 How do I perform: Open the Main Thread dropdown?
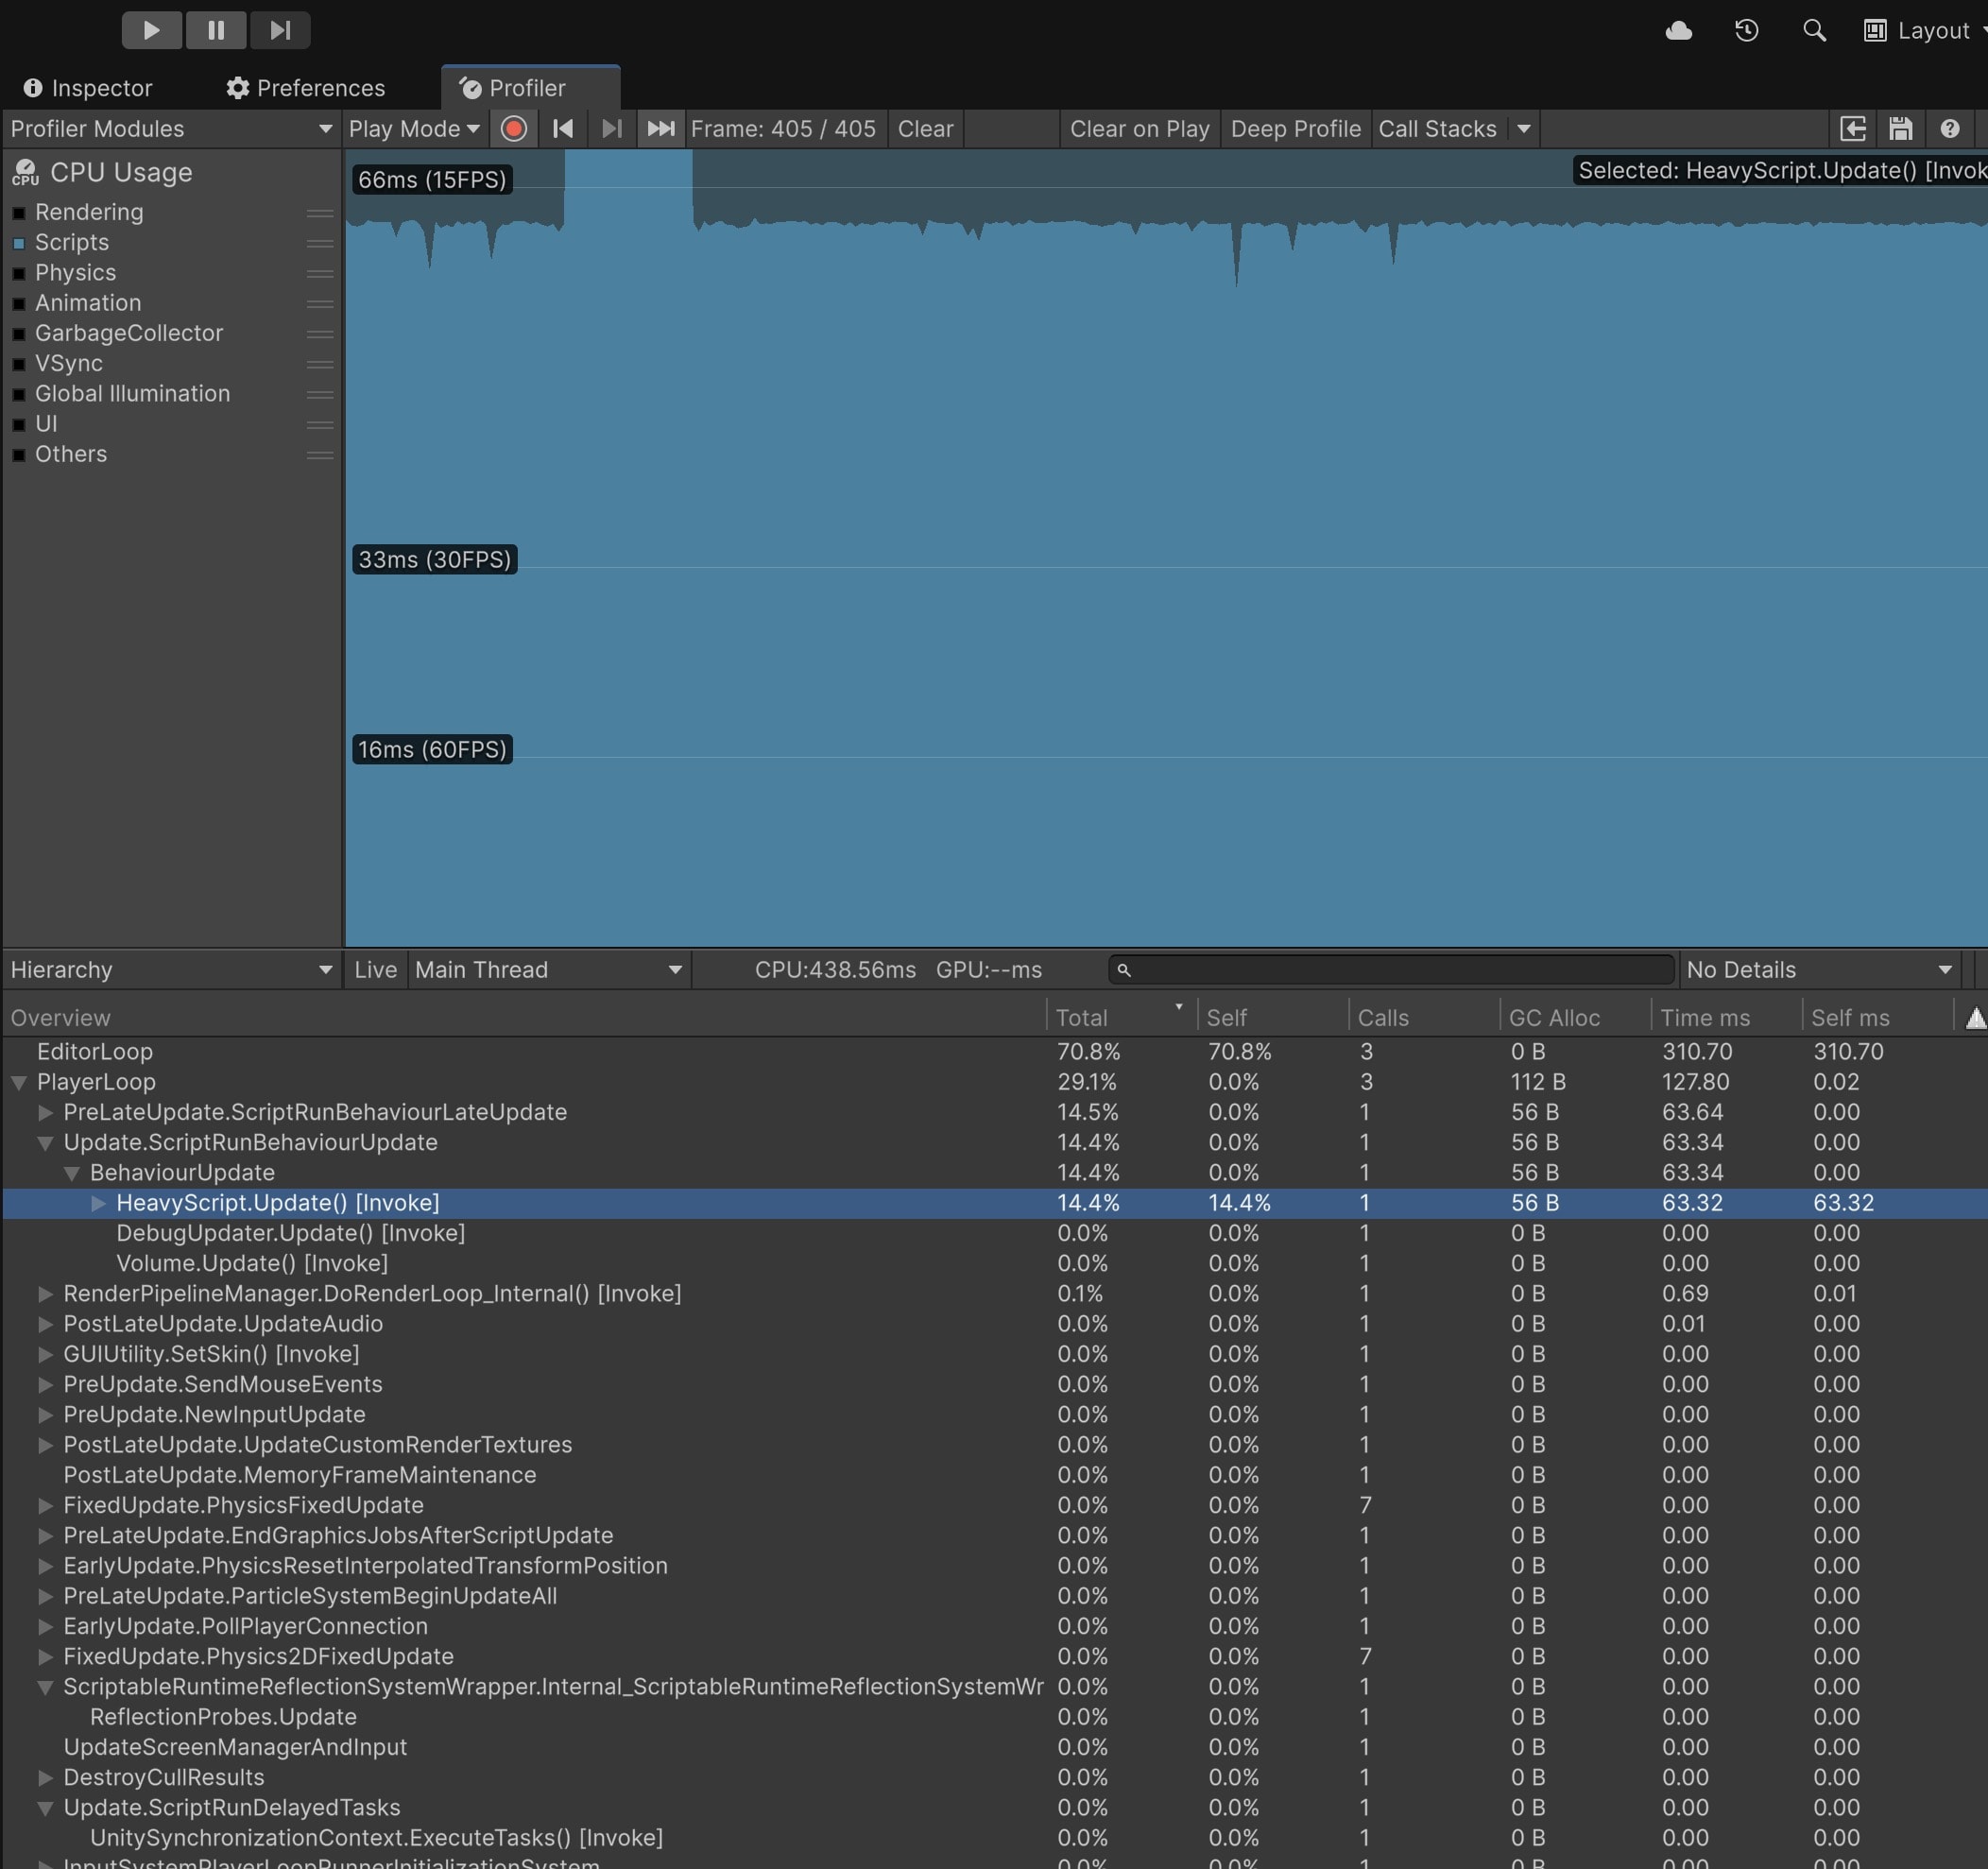[x=548, y=970]
